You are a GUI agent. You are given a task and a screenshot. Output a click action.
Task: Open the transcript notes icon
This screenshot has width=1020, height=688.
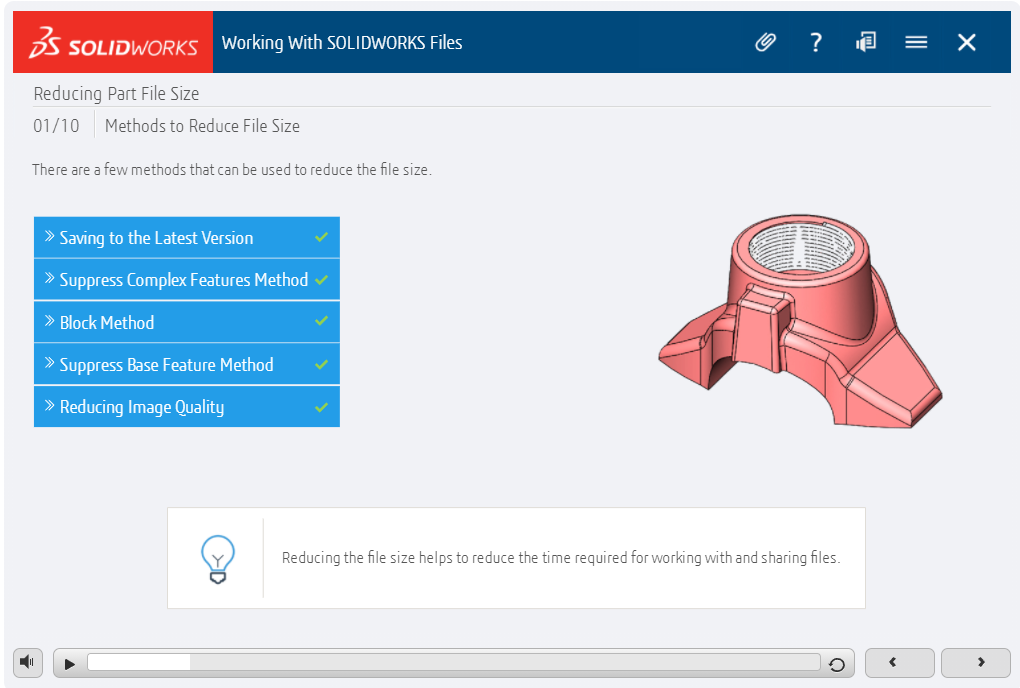pos(866,42)
